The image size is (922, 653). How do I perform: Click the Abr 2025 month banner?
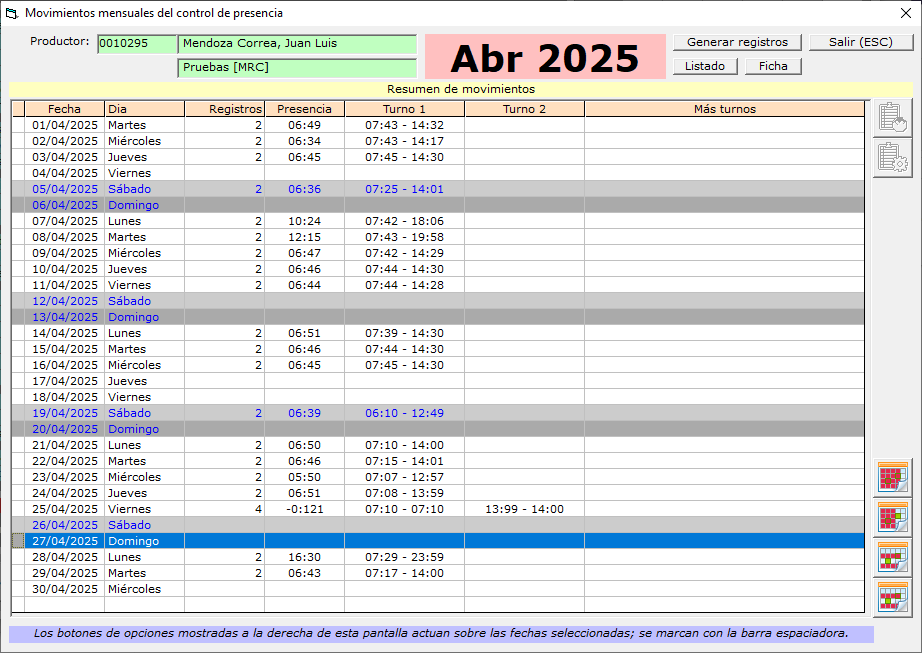544,58
